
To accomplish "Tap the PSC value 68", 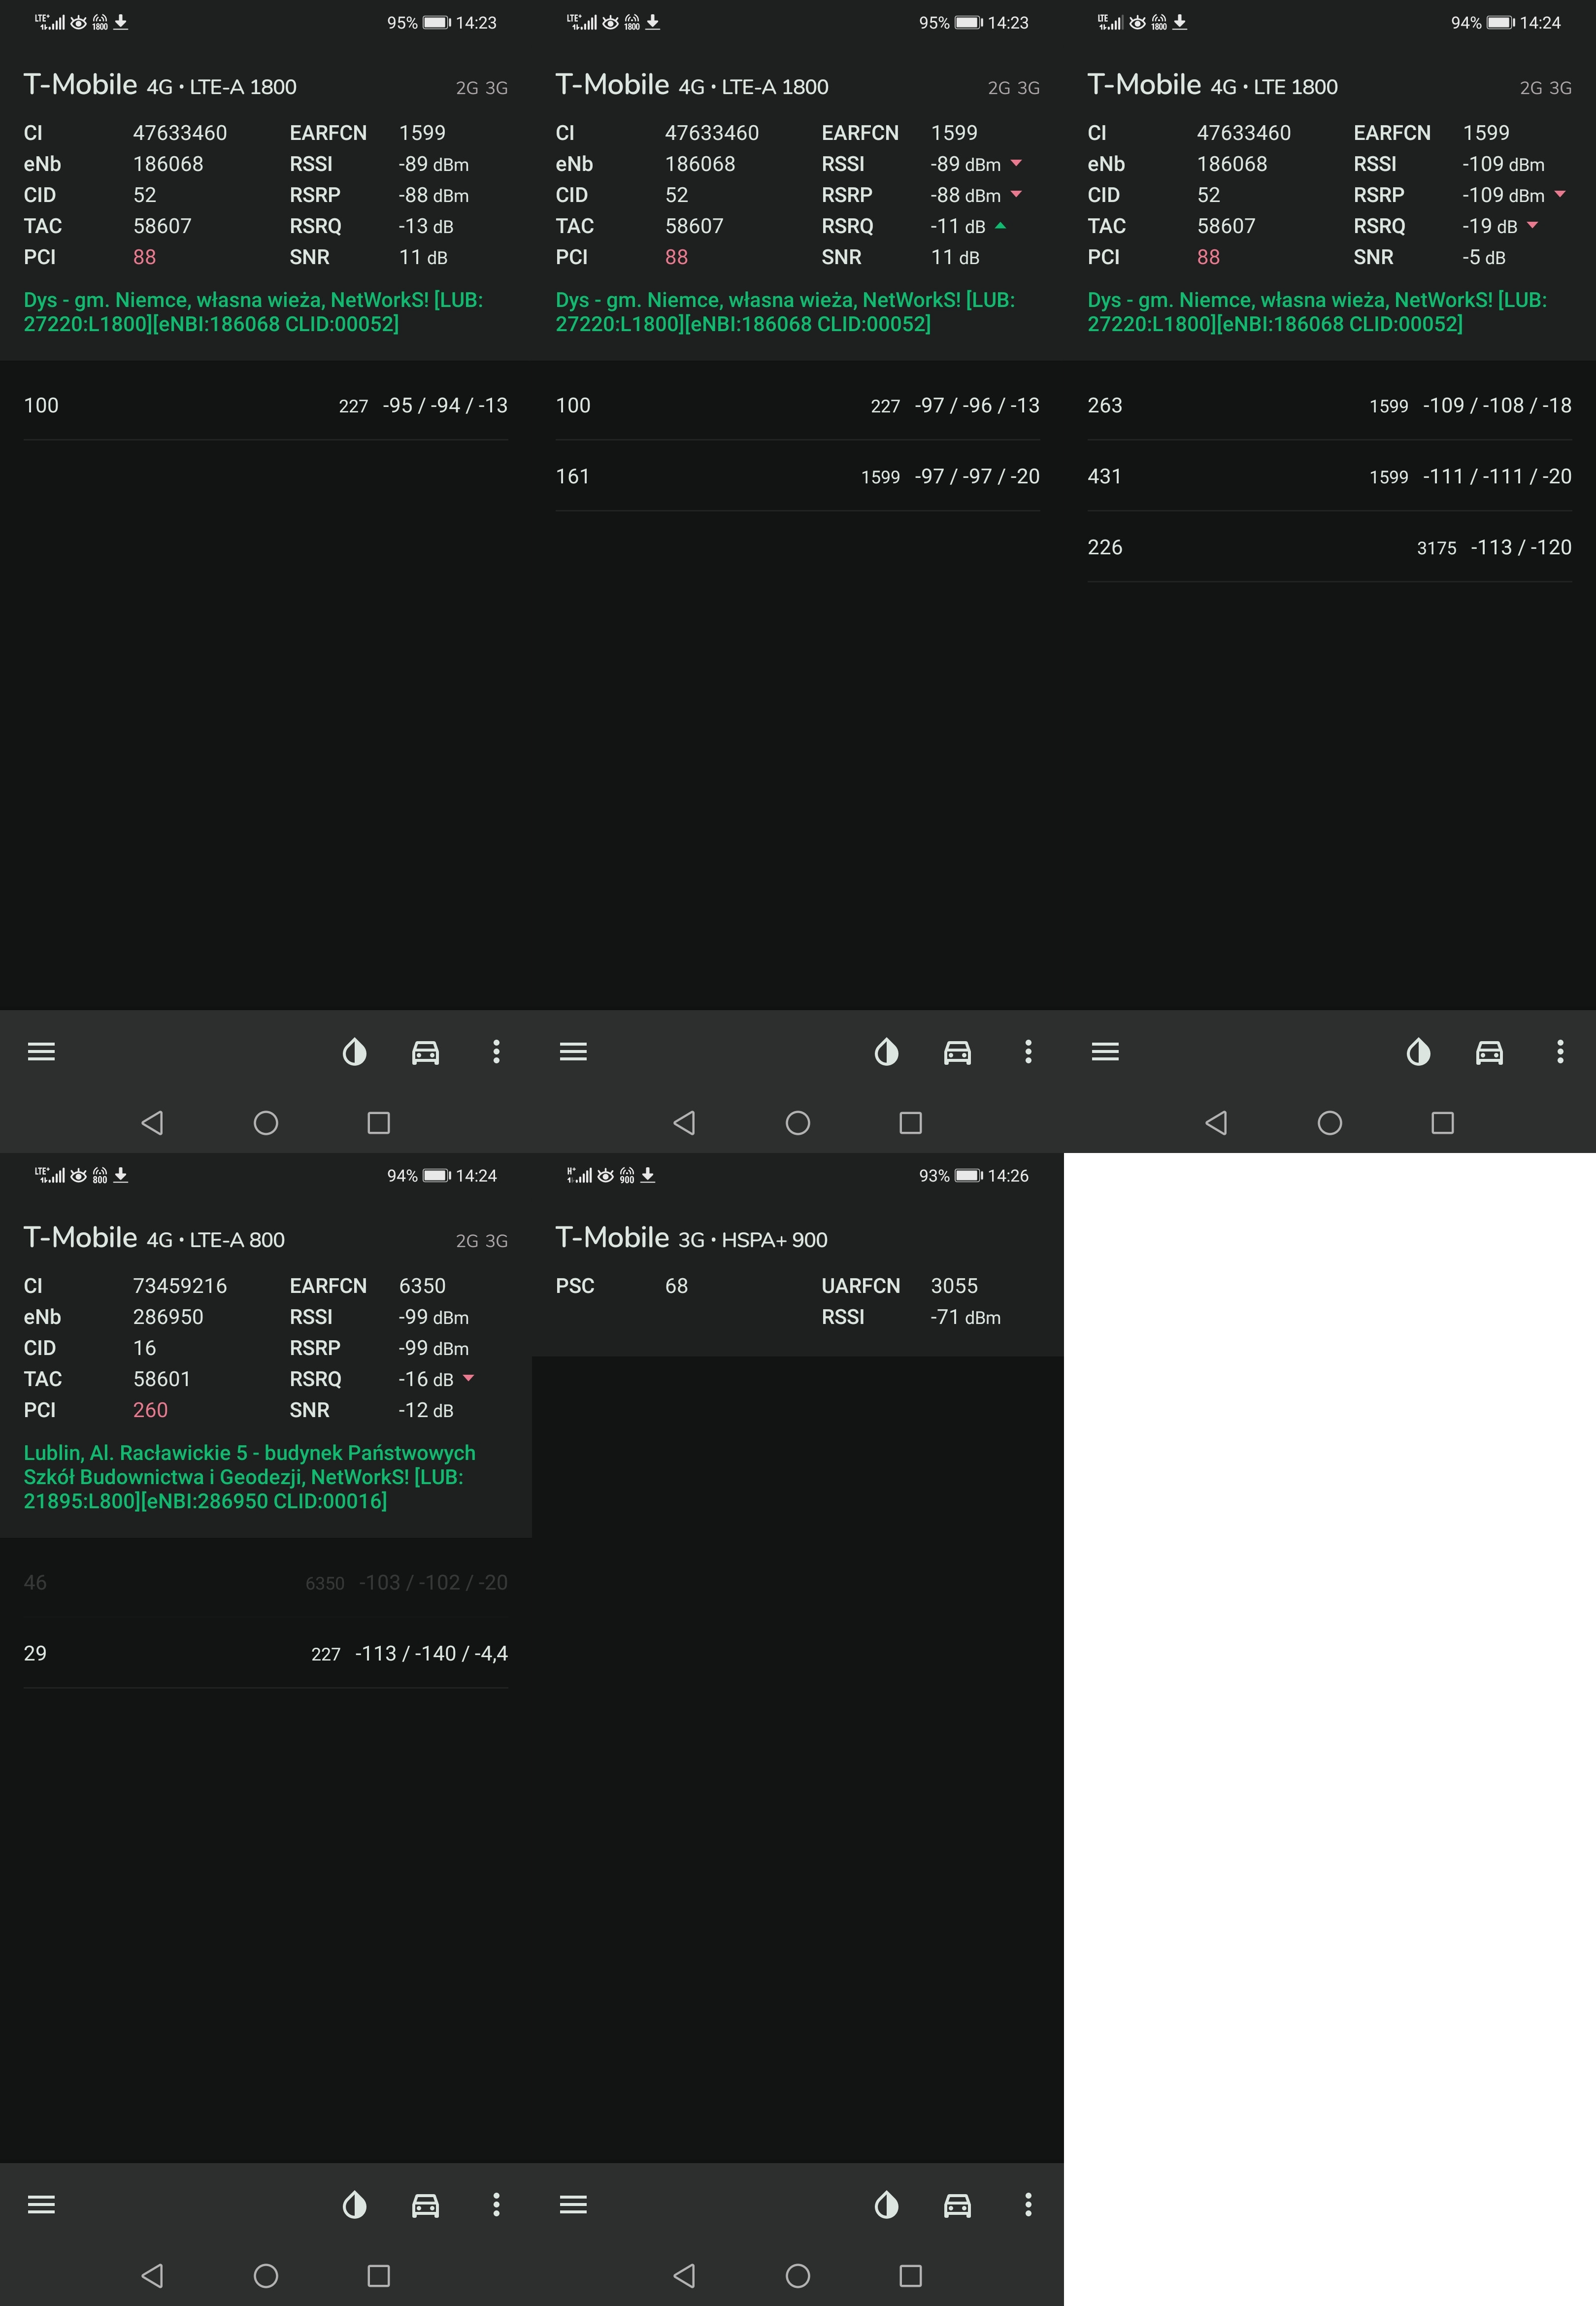I will point(676,1286).
